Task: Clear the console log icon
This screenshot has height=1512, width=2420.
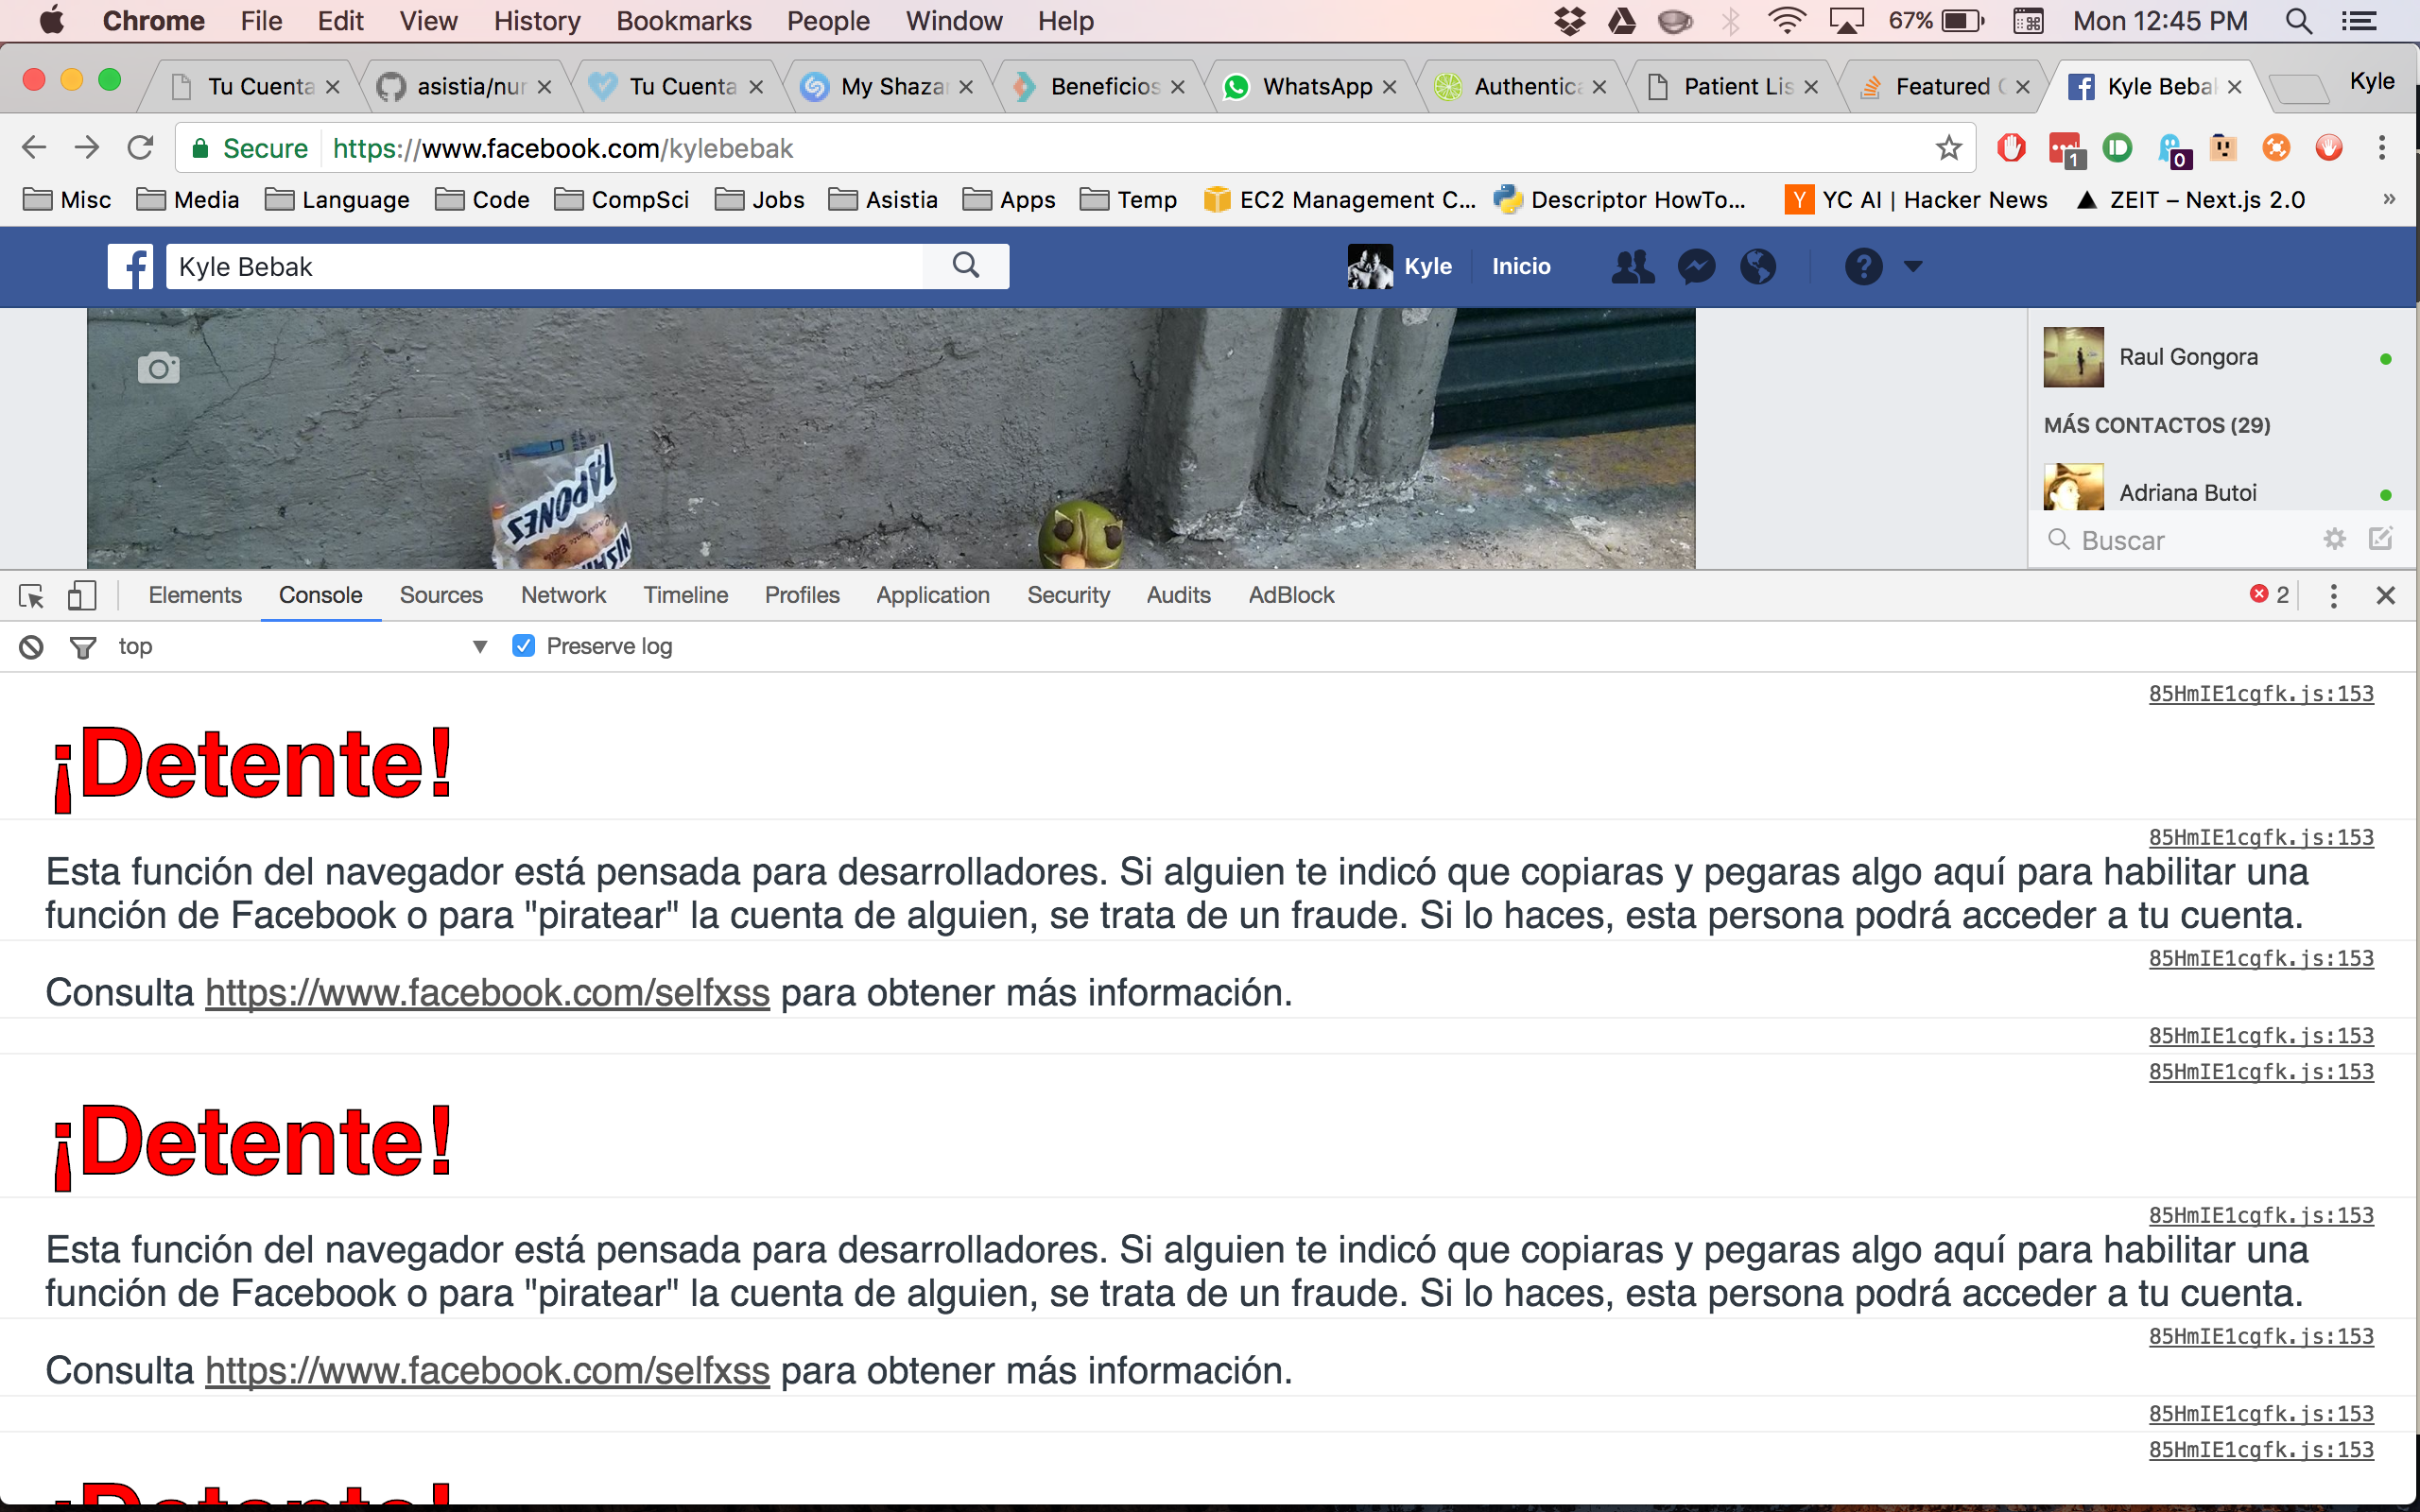Action: tap(31, 647)
